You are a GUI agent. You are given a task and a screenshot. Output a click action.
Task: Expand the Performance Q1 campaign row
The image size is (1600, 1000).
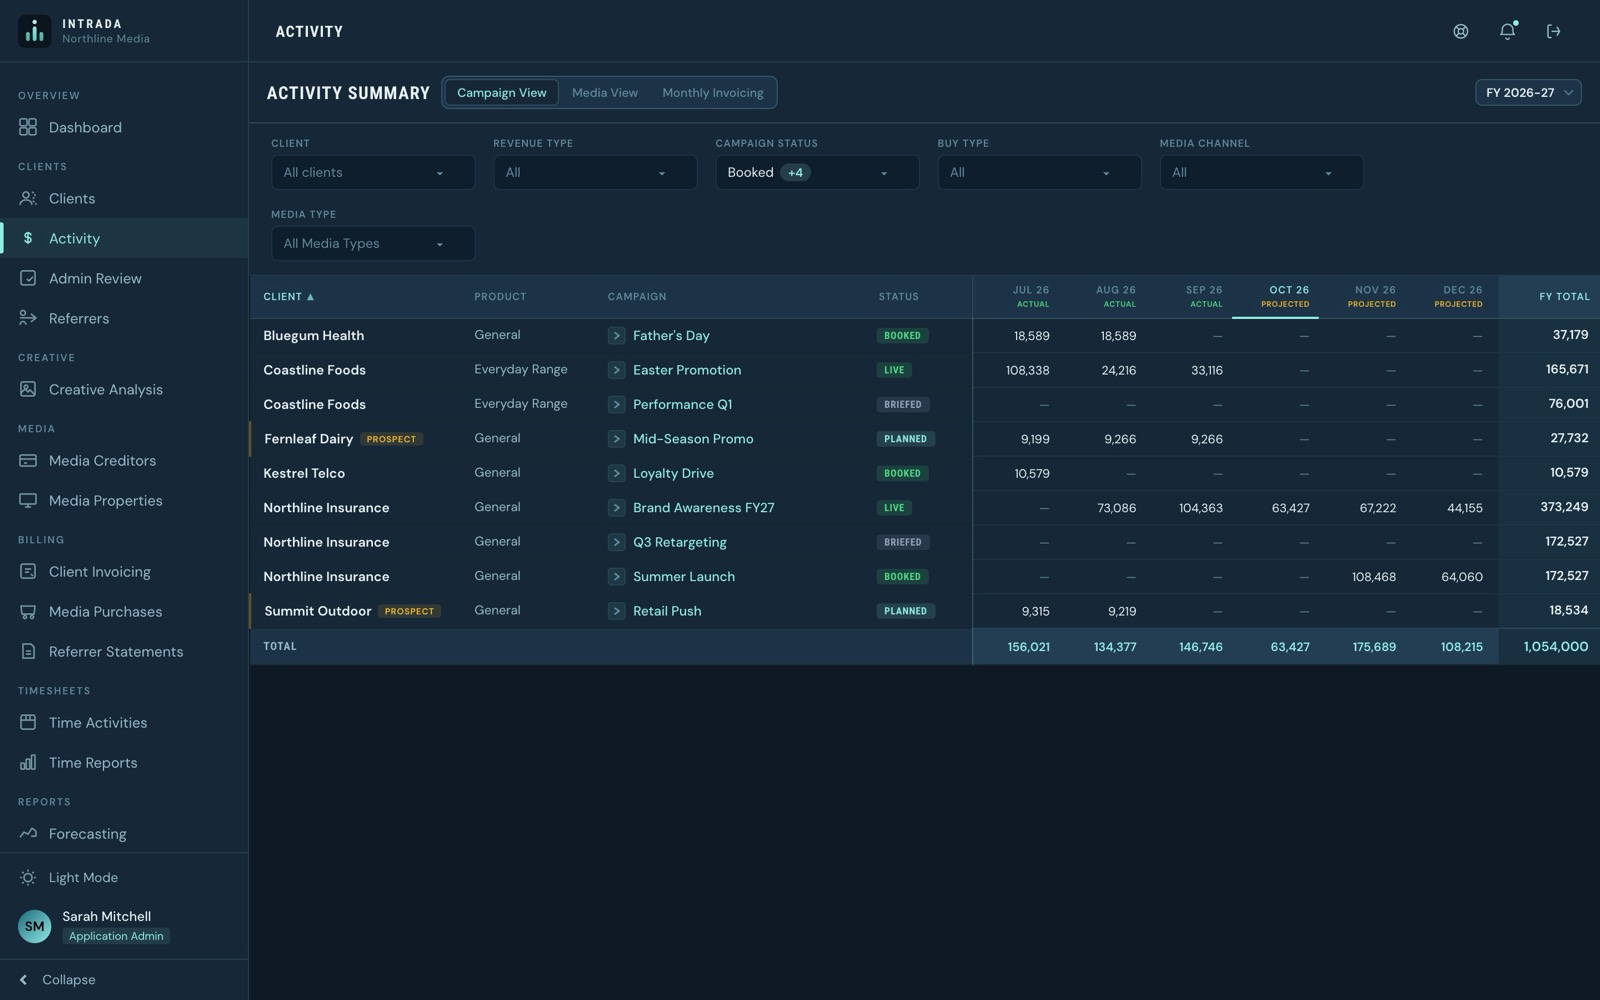click(x=616, y=404)
